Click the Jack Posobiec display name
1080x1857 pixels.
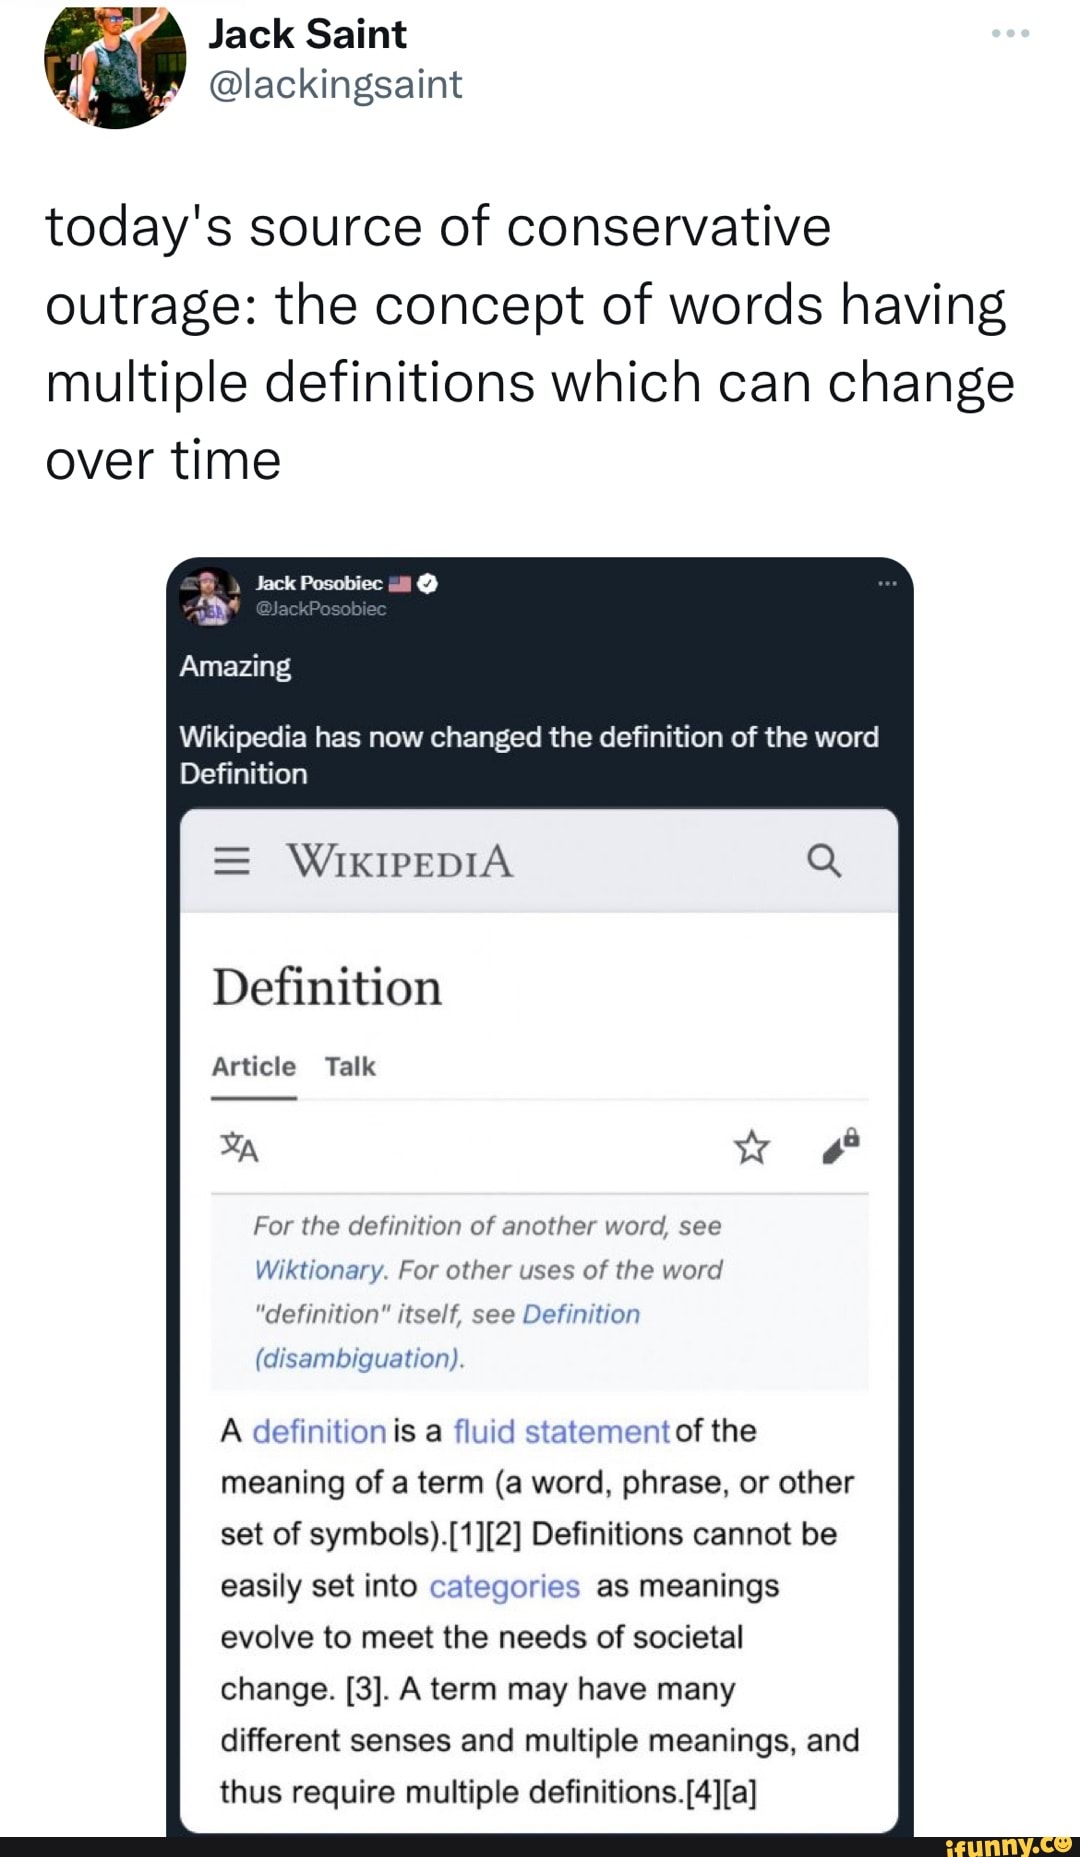[x=319, y=583]
